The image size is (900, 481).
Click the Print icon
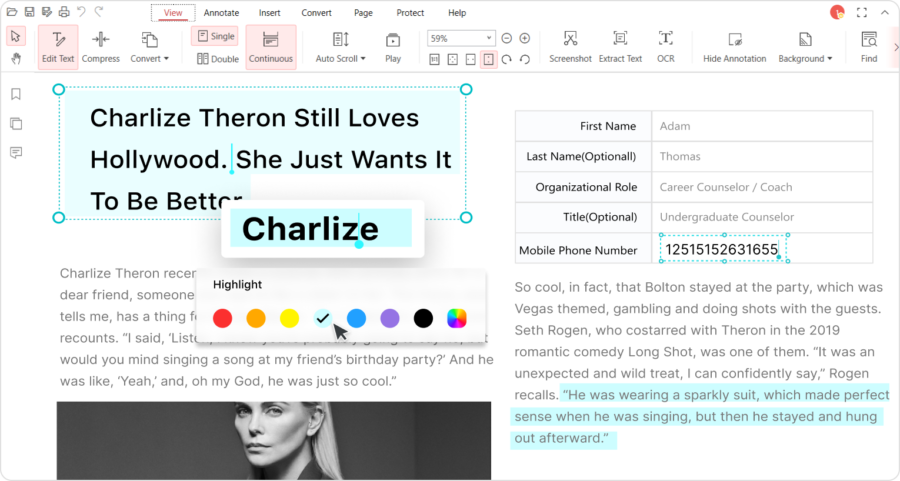(64, 11)
